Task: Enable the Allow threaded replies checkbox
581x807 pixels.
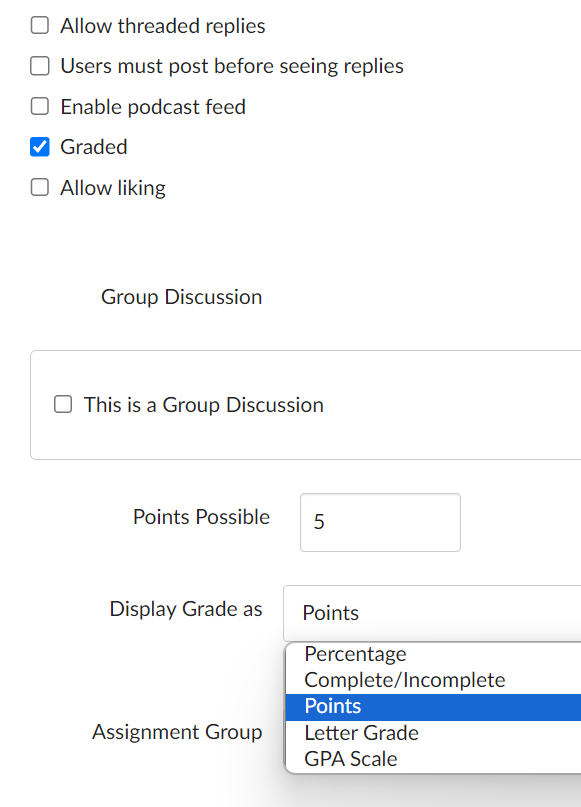Action: coord(40,25)
